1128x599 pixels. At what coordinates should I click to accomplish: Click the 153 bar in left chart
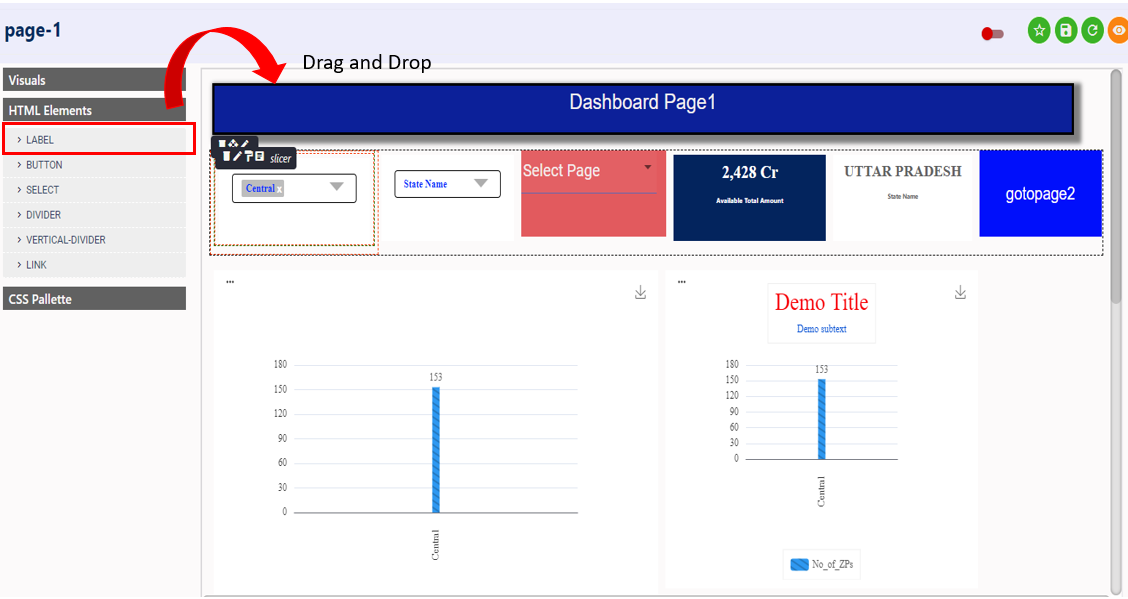click(436, 449)
